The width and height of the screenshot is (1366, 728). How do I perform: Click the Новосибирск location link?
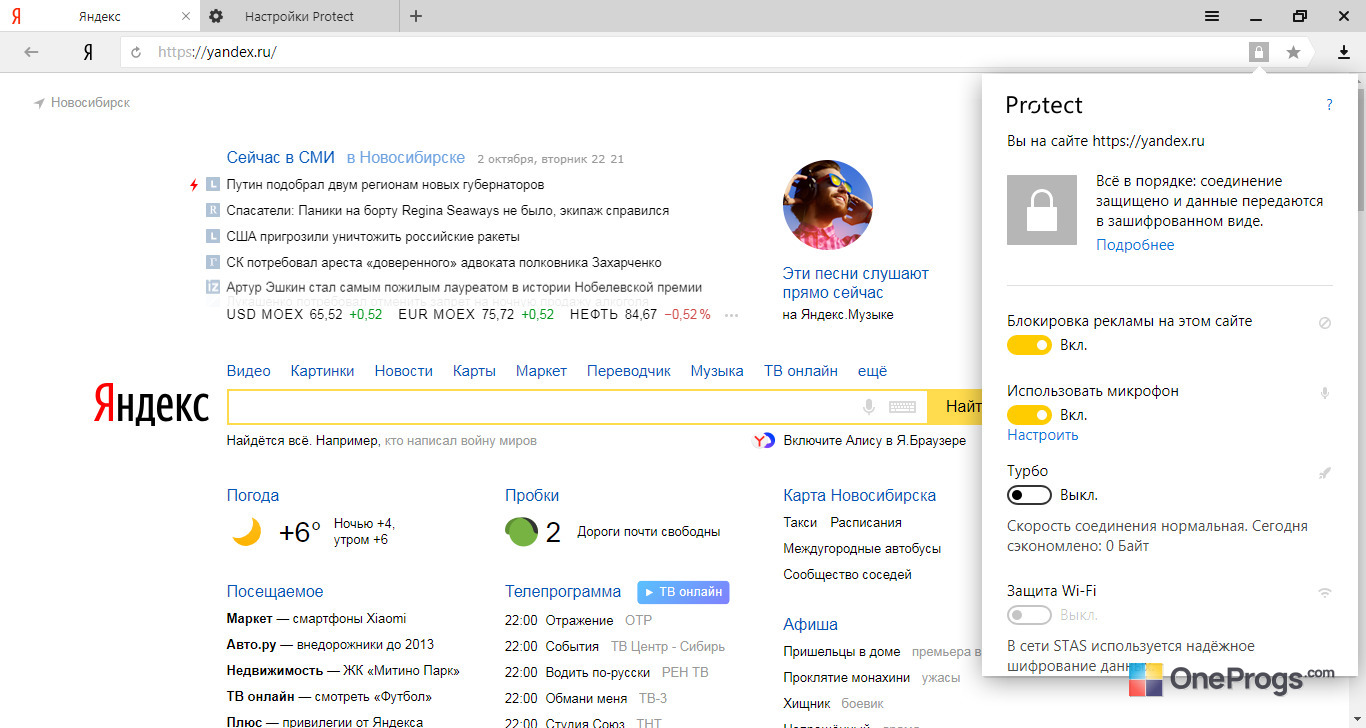click(90, 103)
